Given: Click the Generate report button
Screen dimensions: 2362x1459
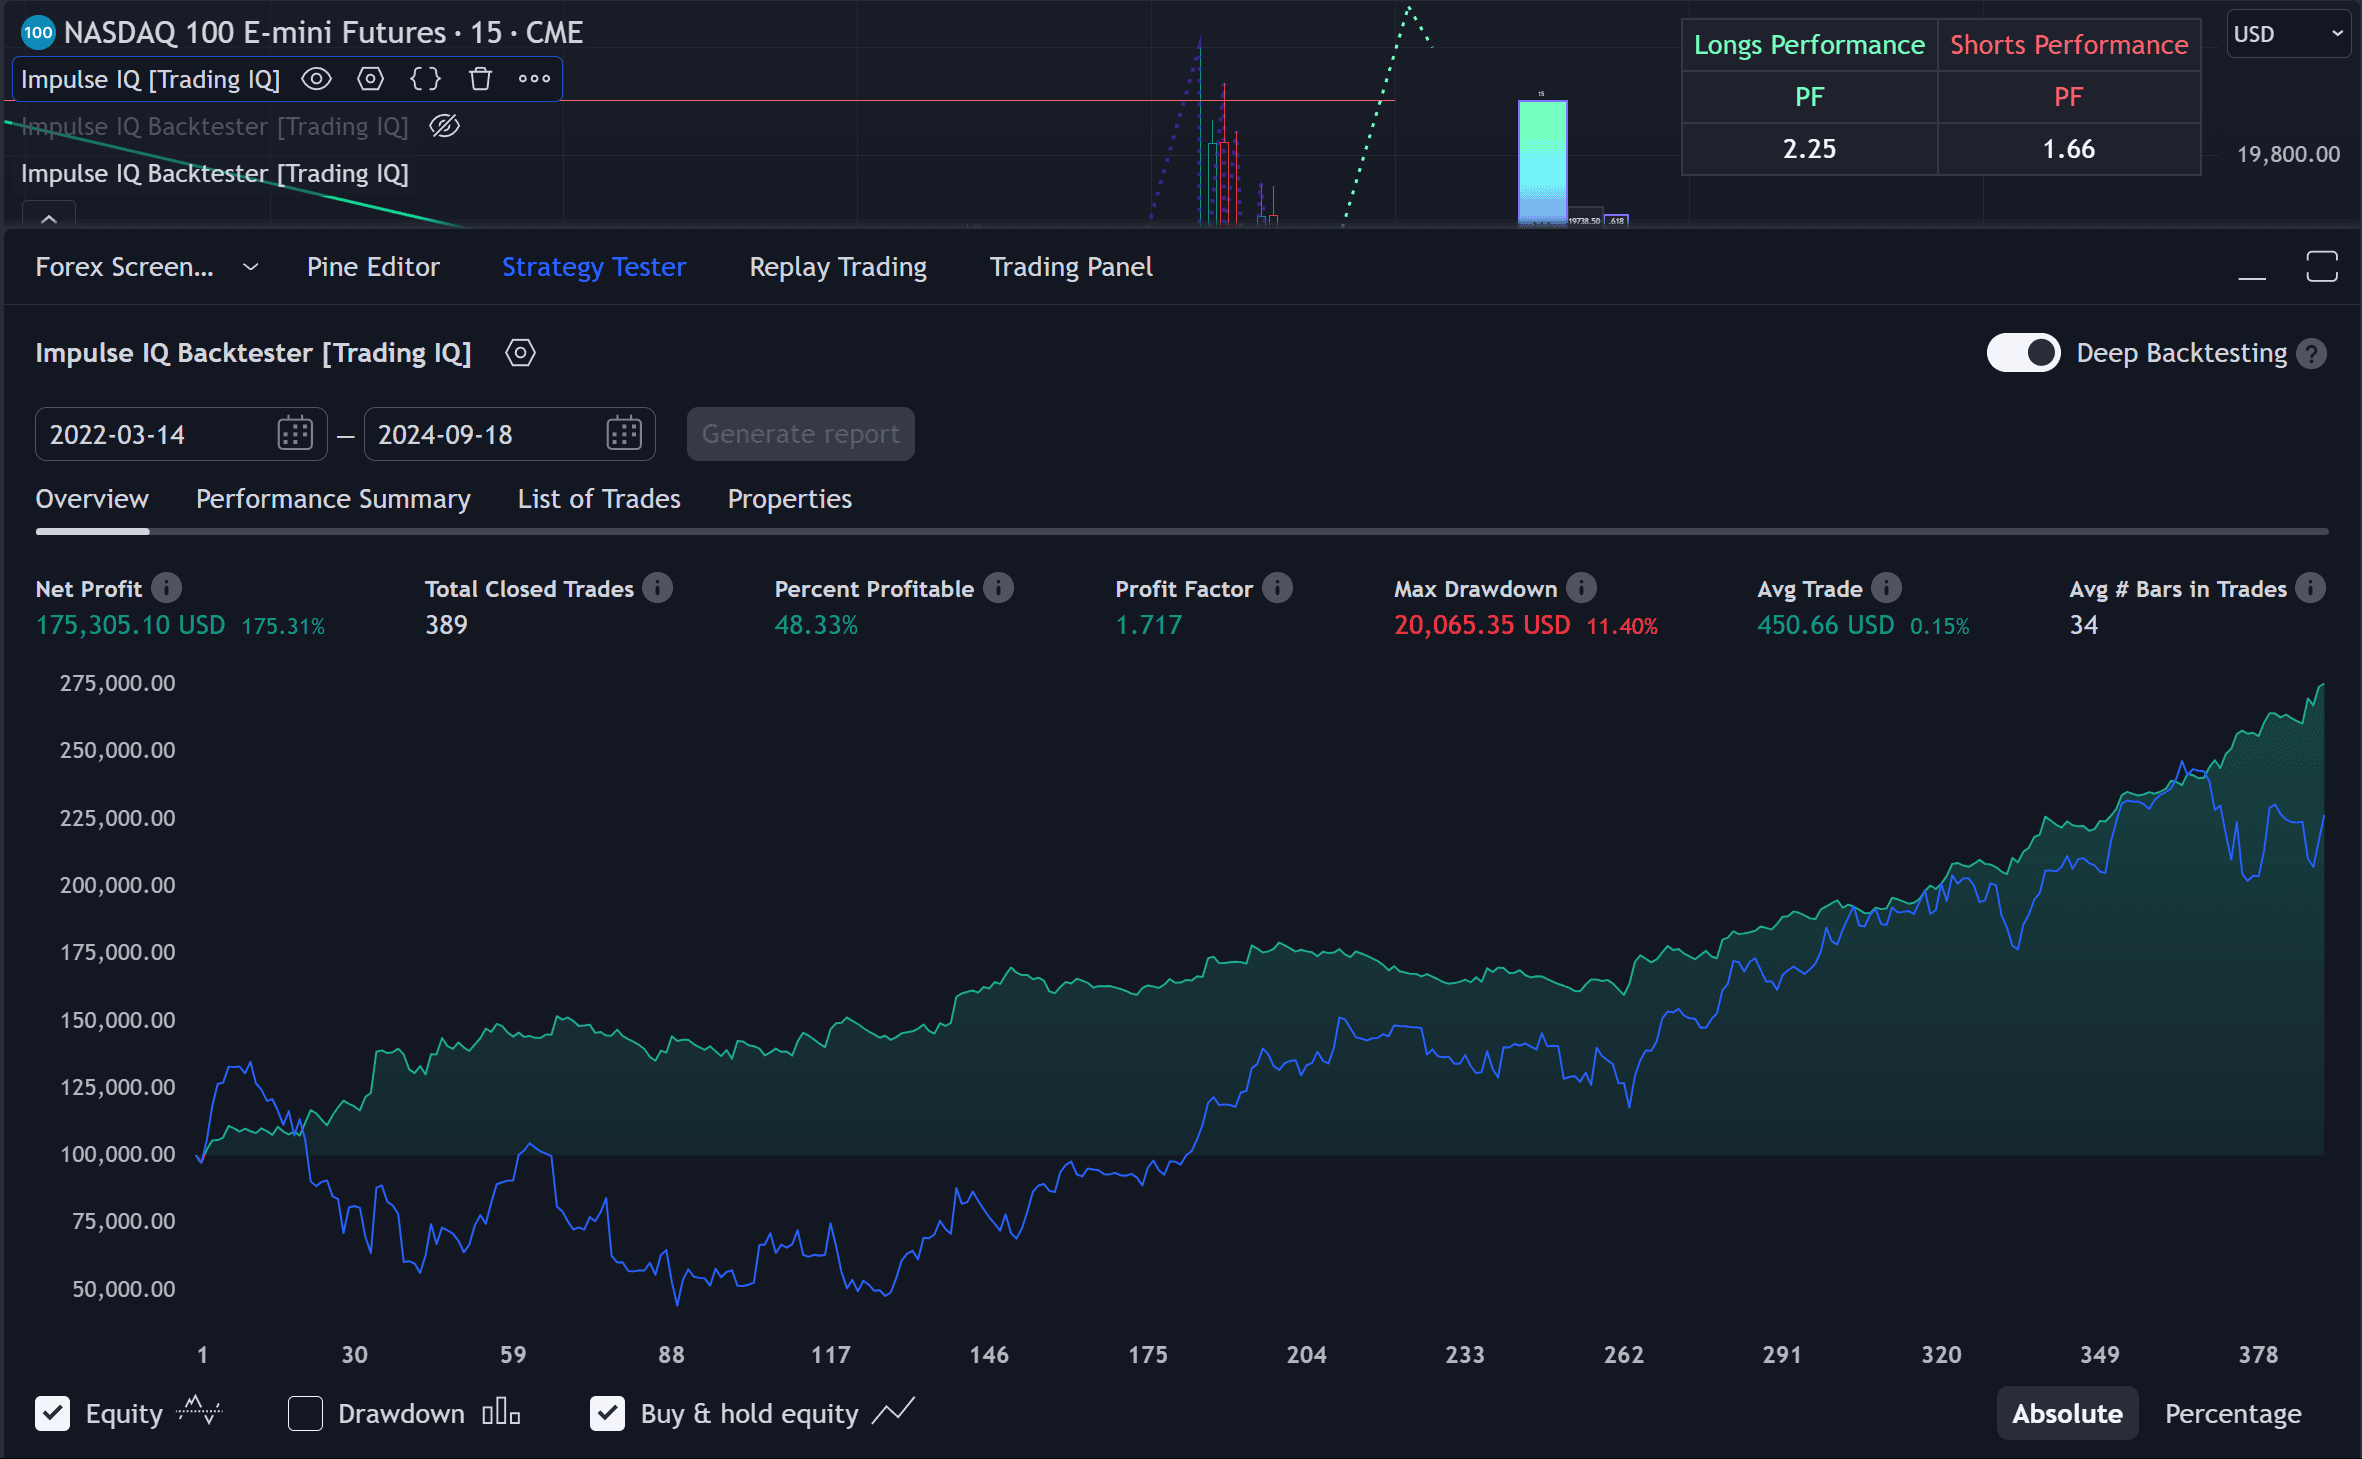Looking at the screenshot, I should pos(800,434).
